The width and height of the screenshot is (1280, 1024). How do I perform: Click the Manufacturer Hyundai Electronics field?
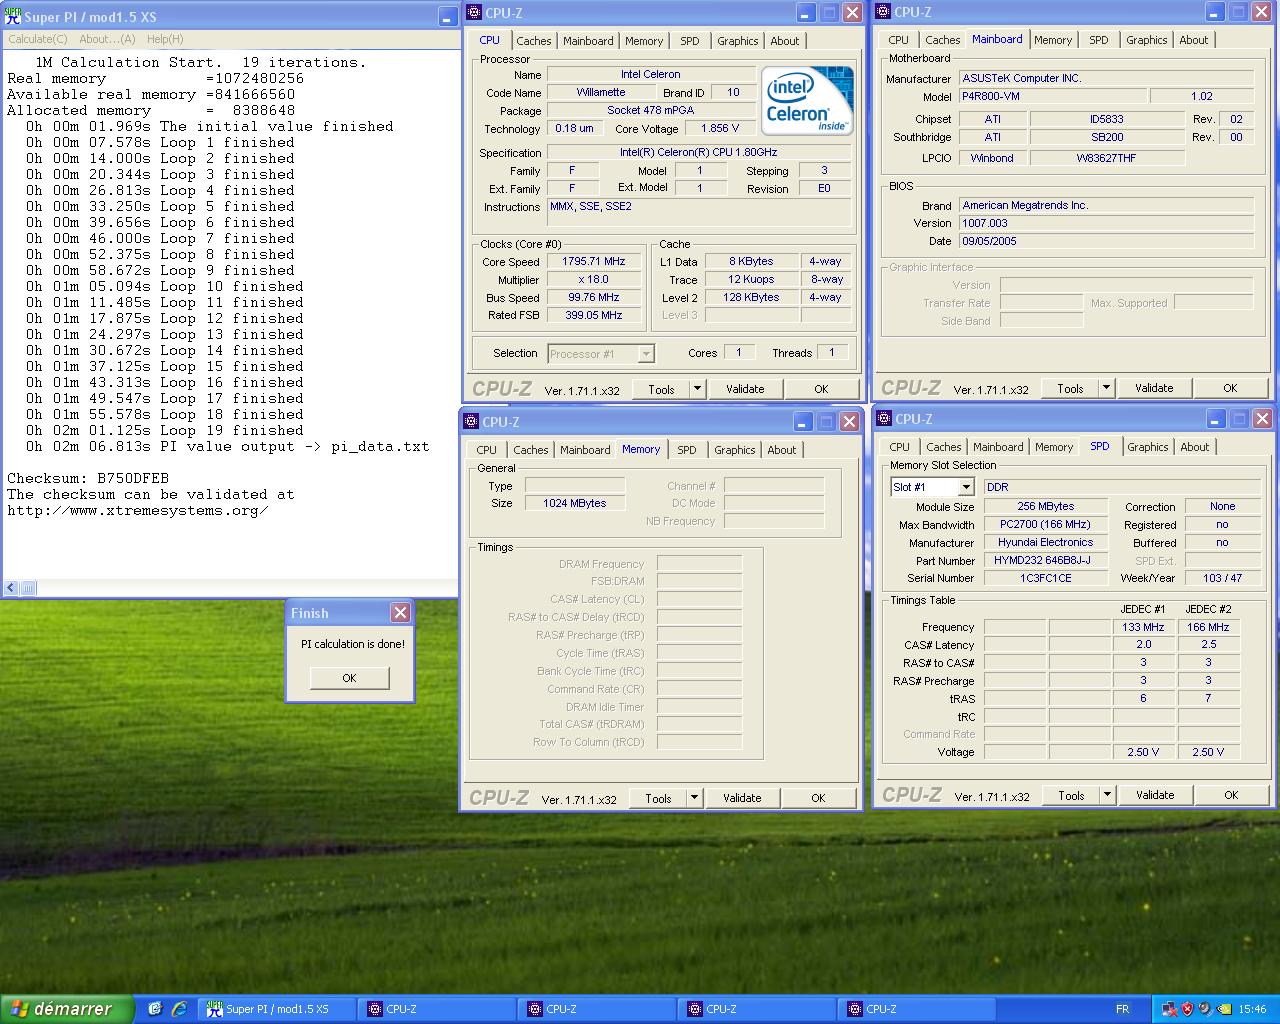point(1045,542)
